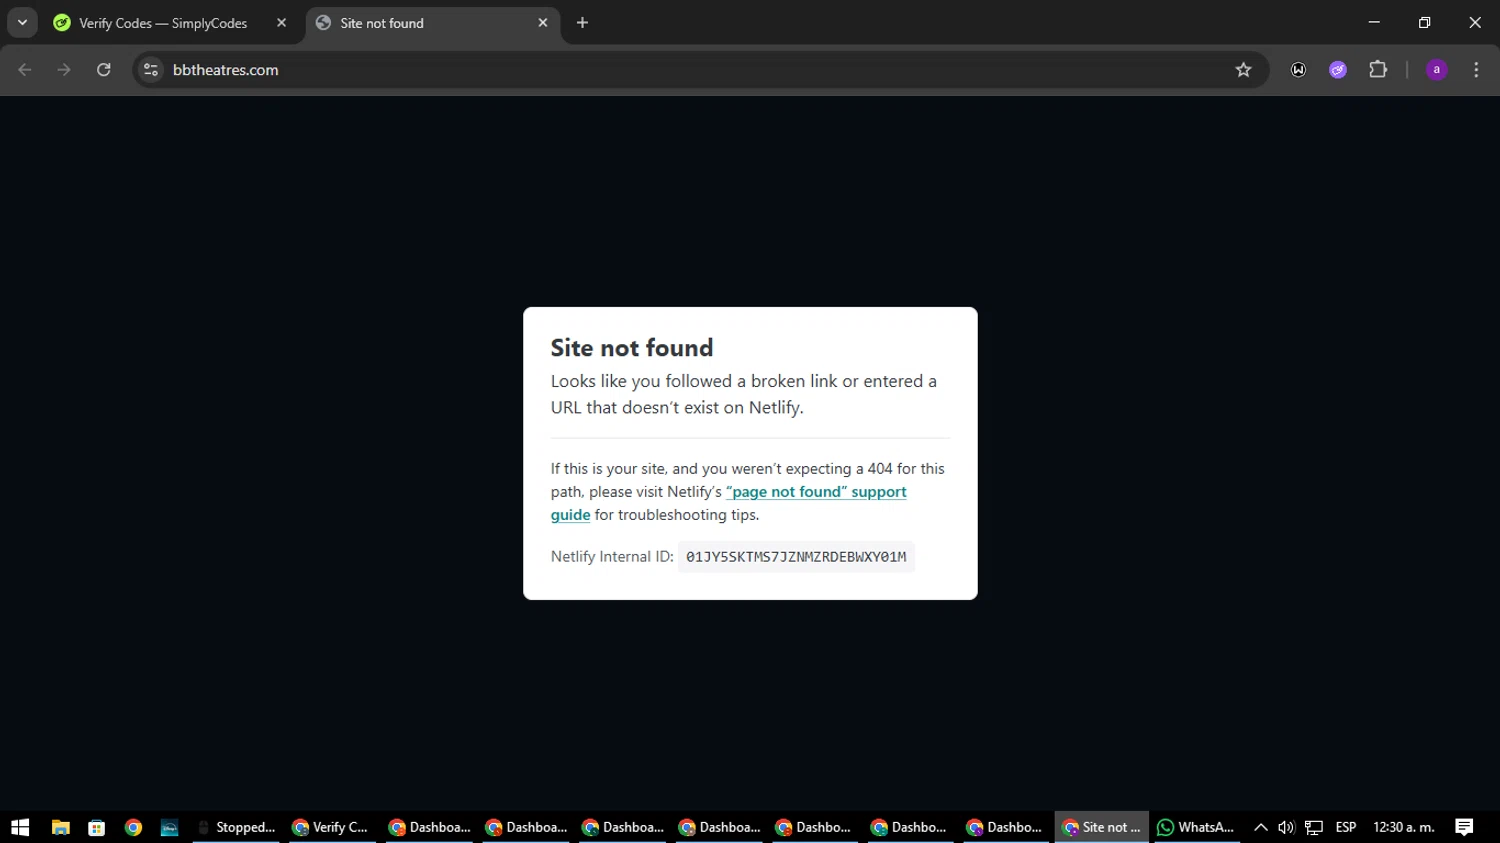Select the Site not... taskbar window
The width and height of the screenshot is (1500, 843).
tap(1101, 827)
